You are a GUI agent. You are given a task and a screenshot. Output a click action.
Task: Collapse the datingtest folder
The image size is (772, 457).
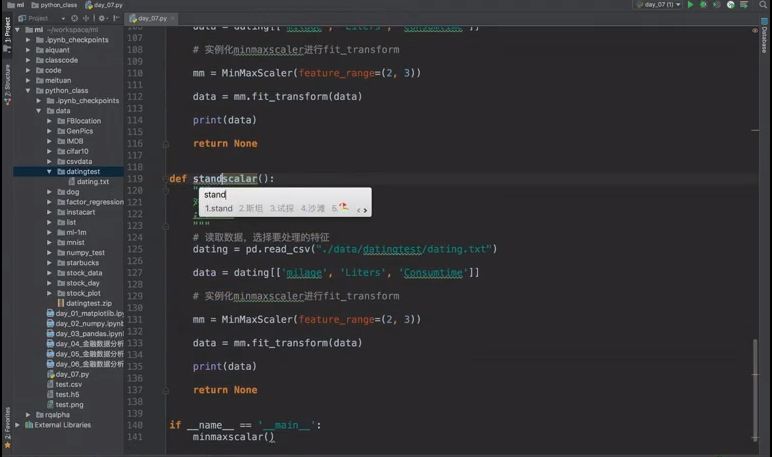[49, 171]
